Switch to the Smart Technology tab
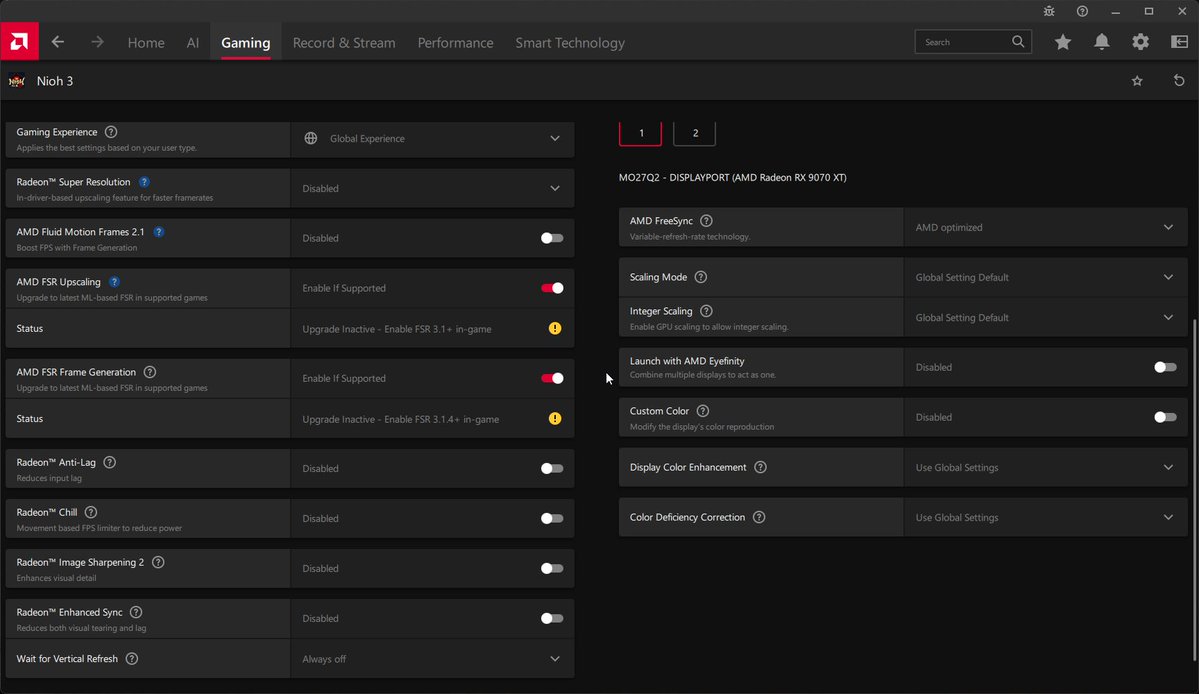The width and height of the screenshot is (1199, 694). pyautogui.click(x=570, y=43)
